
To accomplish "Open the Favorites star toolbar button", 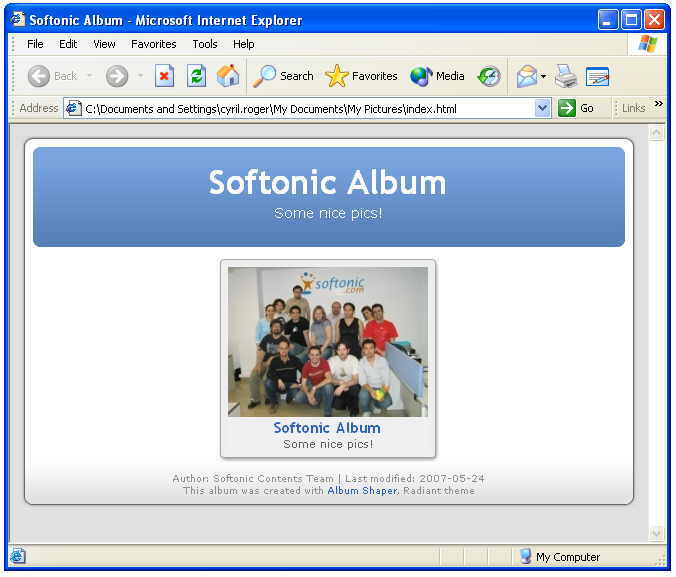I will click(362, 76).
